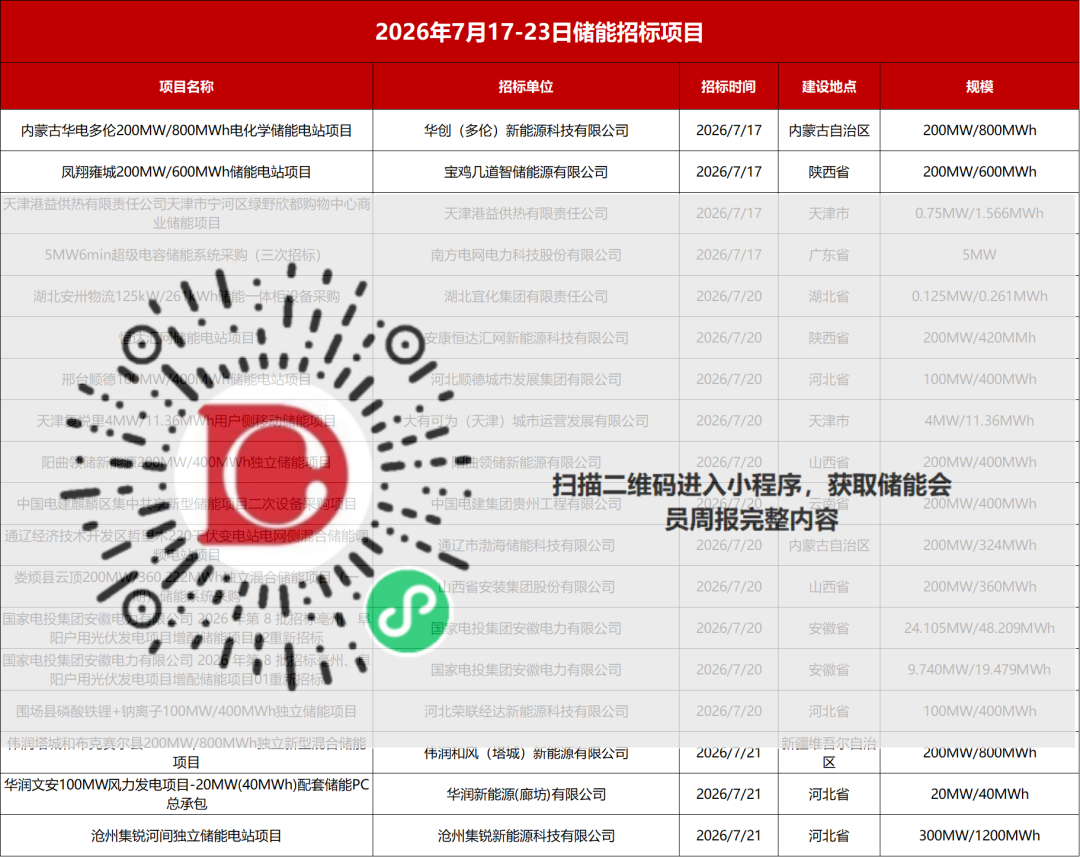Click the location cell 湖北省
The width and height of the screenshot is (1080, 857).
click(x=829, y=296)
